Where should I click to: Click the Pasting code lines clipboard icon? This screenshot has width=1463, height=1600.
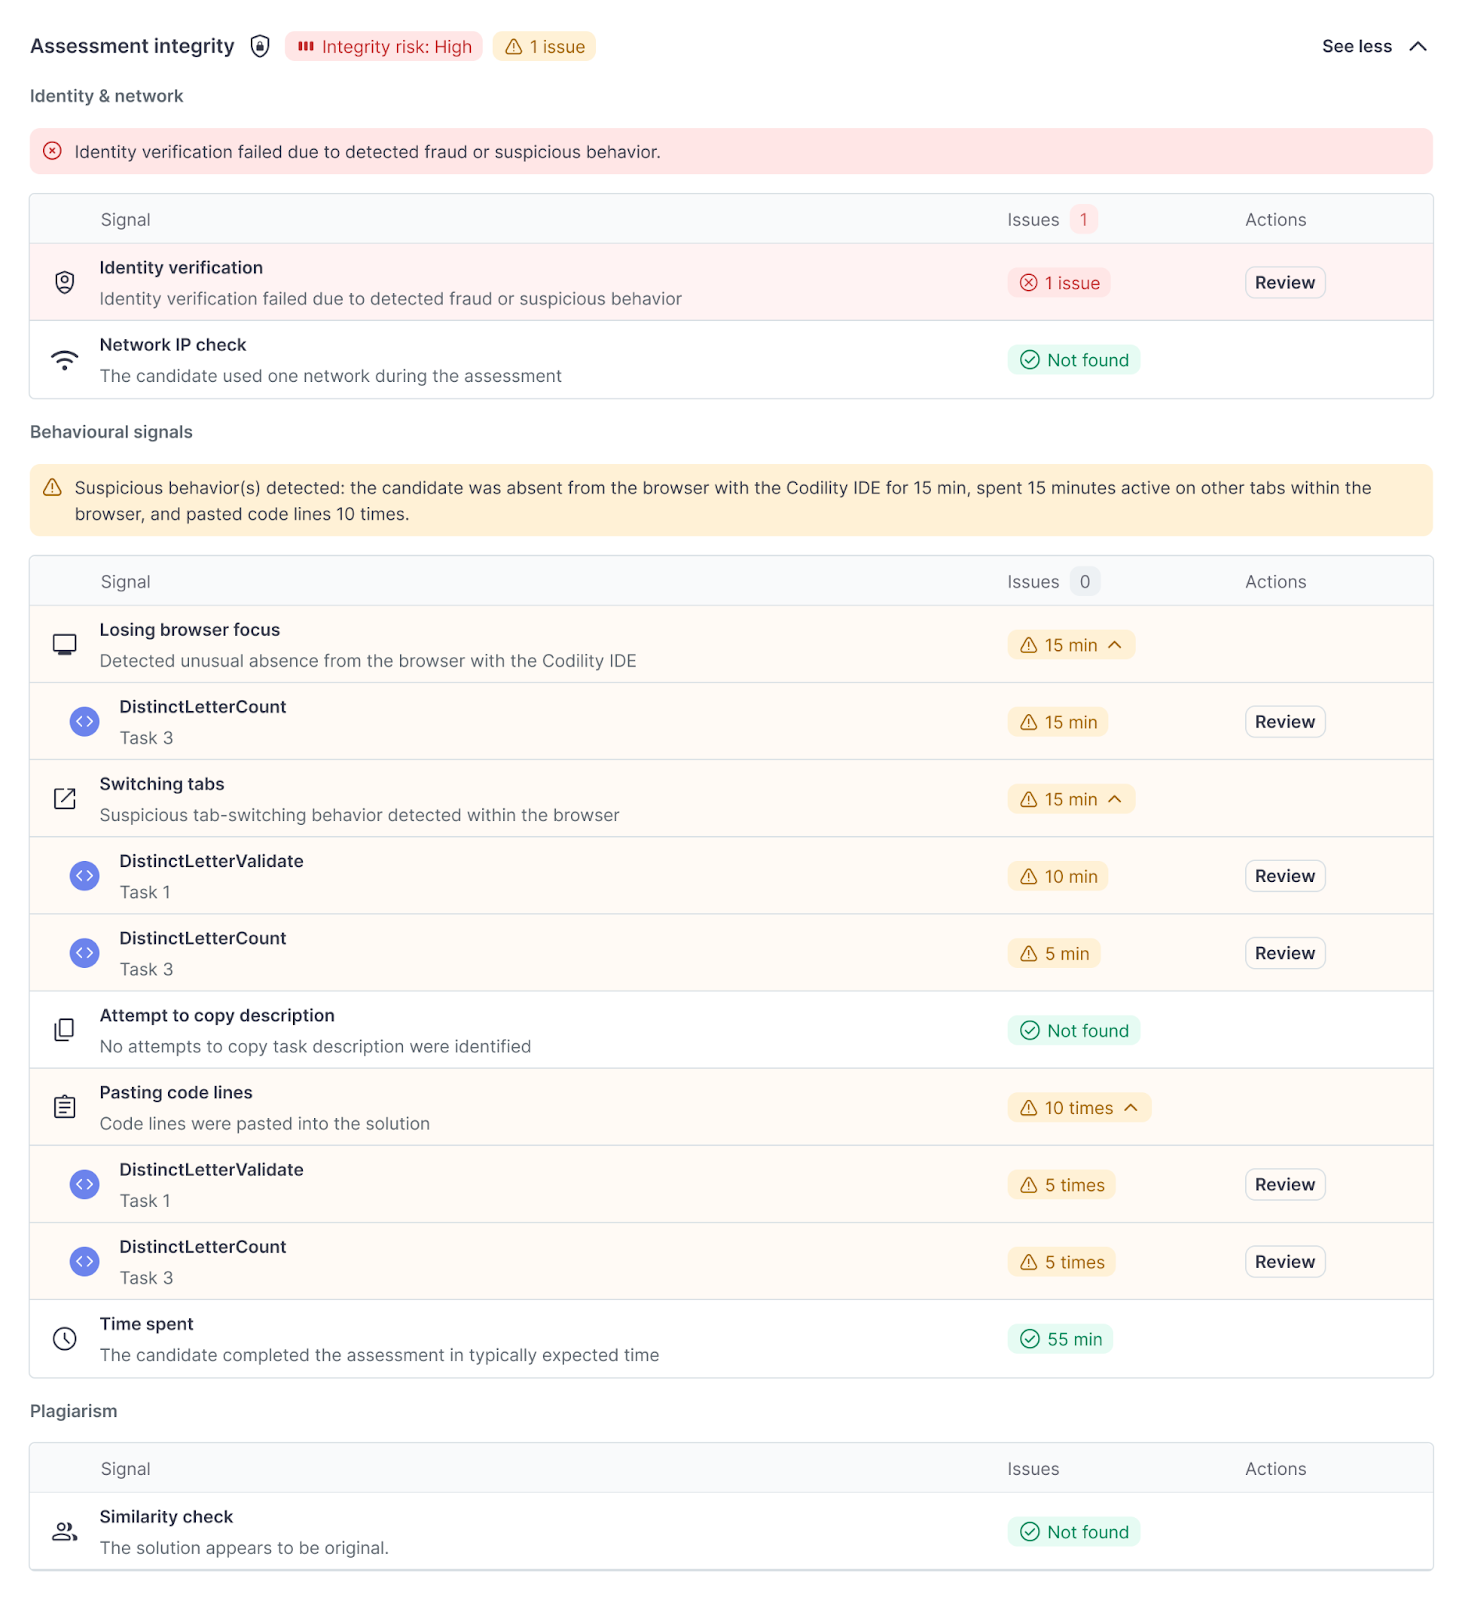coord(64,1106)
